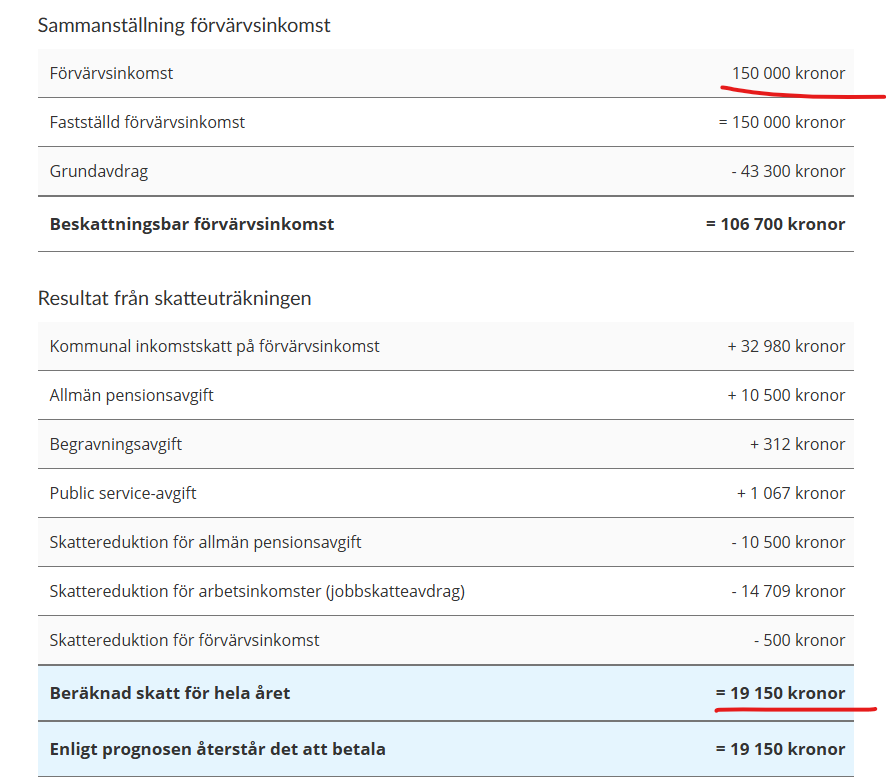Select Beskattningsbar förvärvsinkomst bold row
The width and height of the screenshot is (886, 784).
point(446,224)
